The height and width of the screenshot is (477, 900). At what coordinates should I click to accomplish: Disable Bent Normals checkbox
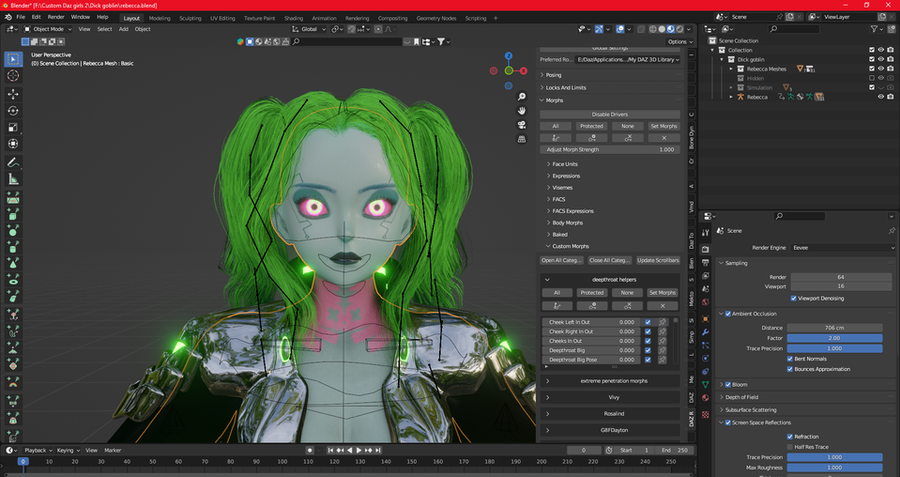pyautogui.click(x=788, y=358)
